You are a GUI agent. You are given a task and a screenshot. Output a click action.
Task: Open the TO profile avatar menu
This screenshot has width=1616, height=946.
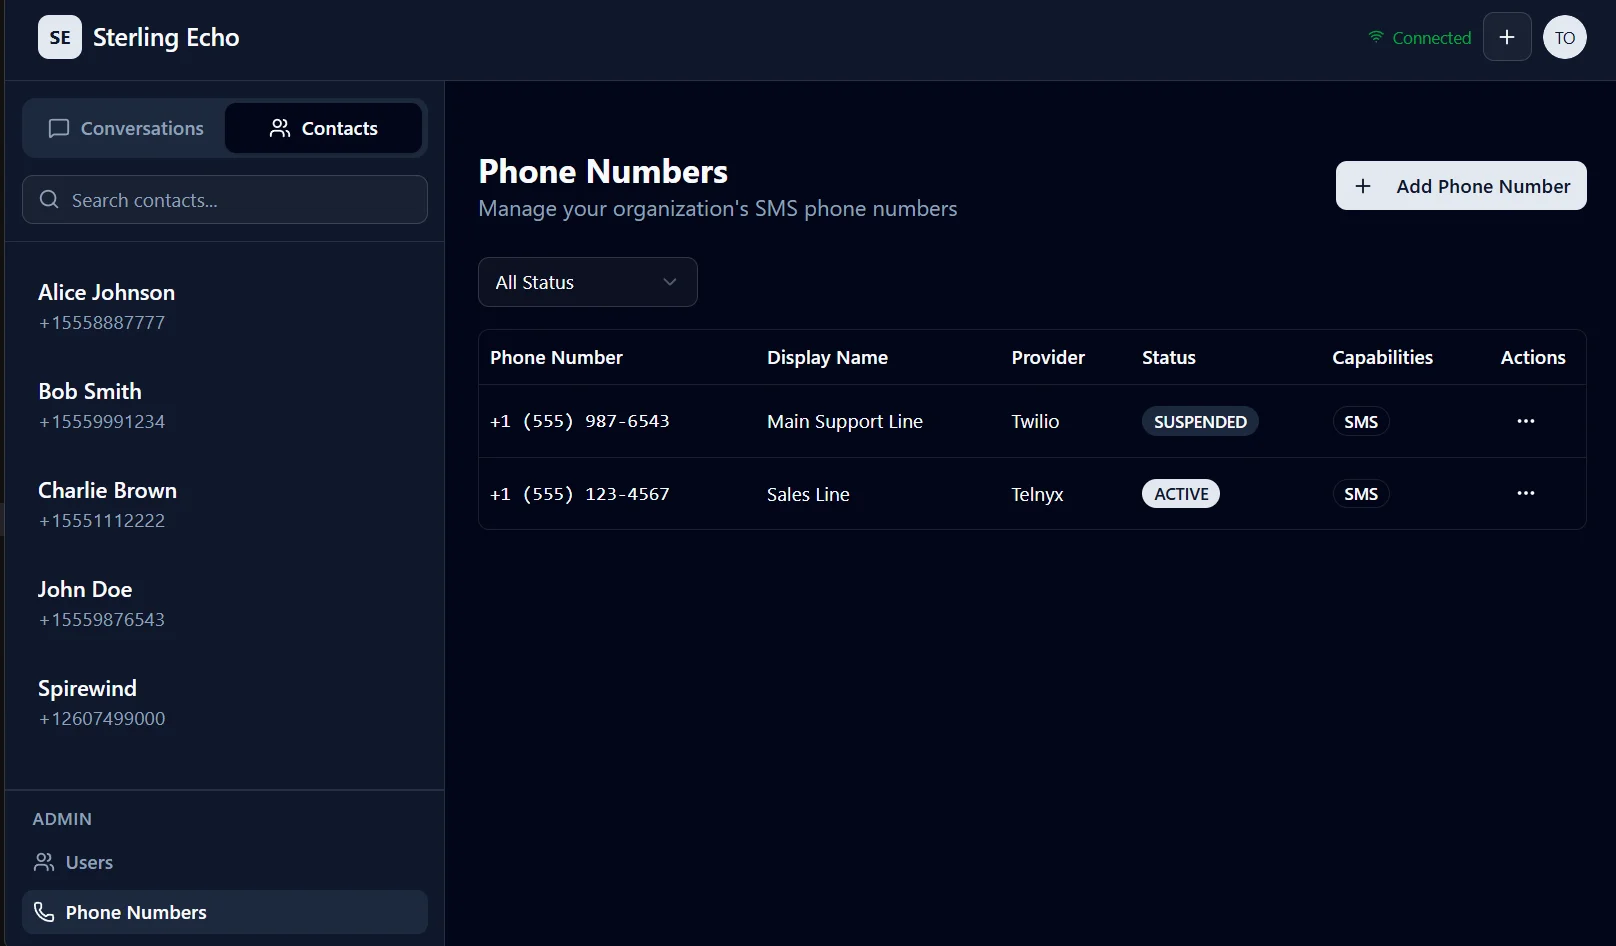(x=1564, y=37)
